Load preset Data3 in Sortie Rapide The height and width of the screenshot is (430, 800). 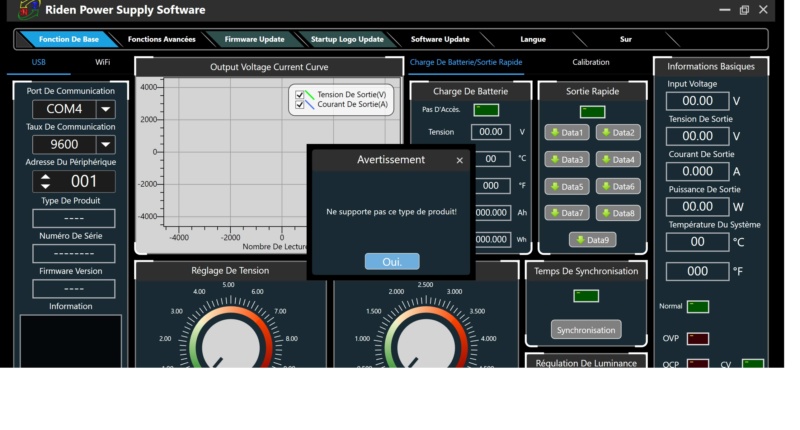(567, 160)
